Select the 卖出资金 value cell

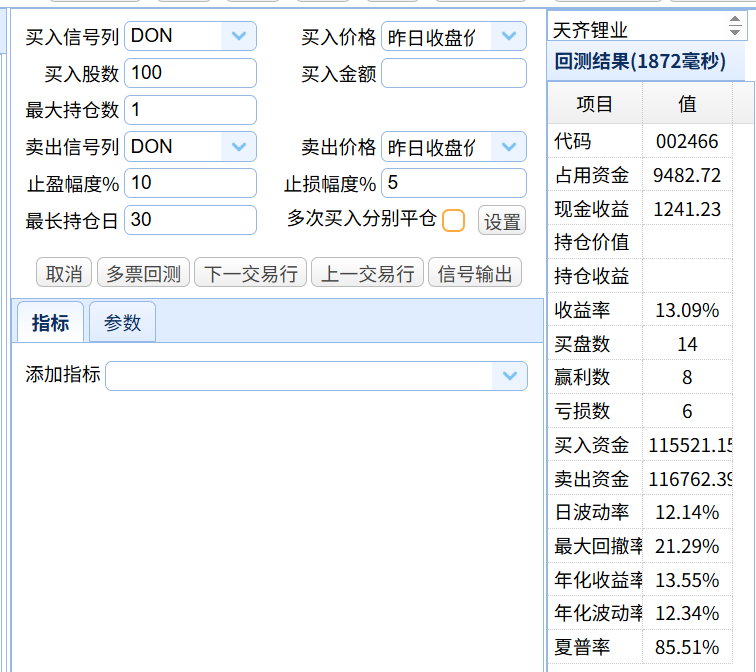click(688, 479)
